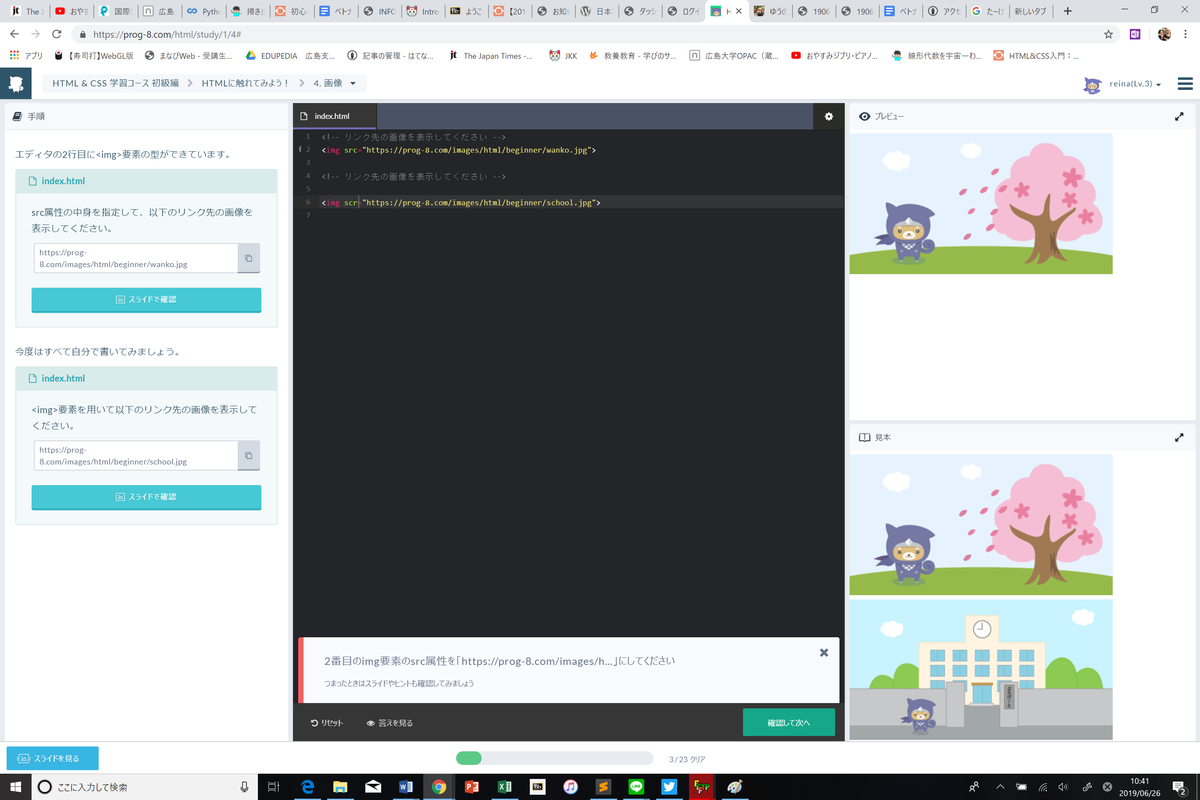Image resolution: width=1200 pixels, height=800 pixels.
Task: Open Microsoft Edge from taskbar
Action: pos(309,787)
